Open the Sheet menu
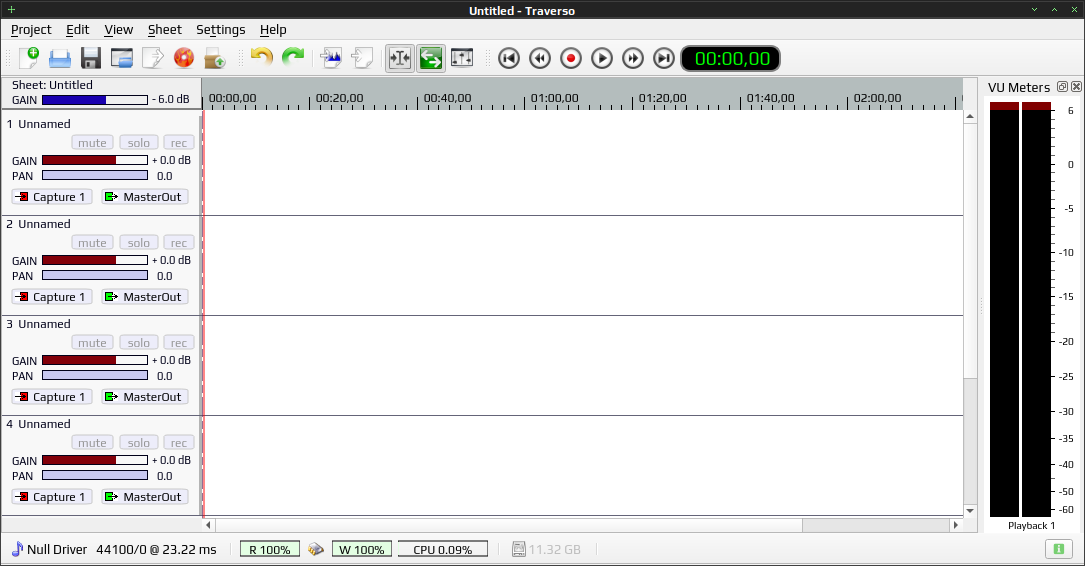 click(165, 30)
